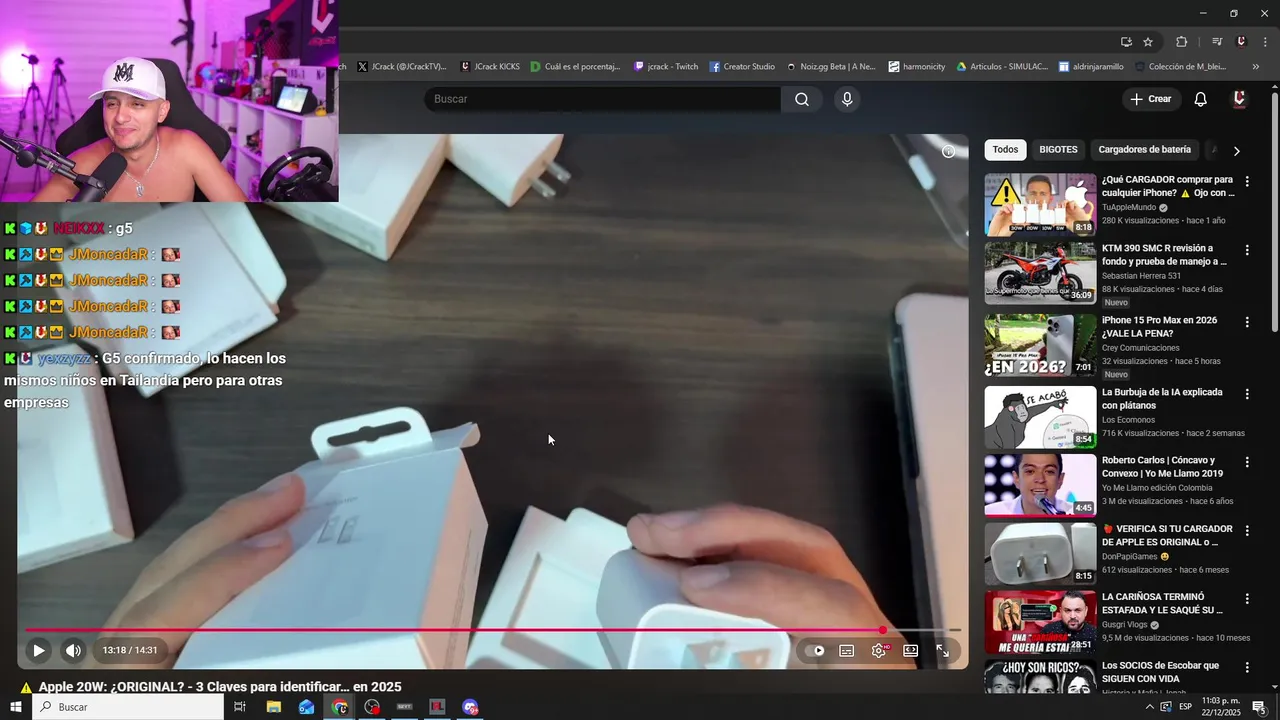The image size is (1280, 720).
Task: Open the KTM 390 SMC R thumbnail
Action: 1040,273
